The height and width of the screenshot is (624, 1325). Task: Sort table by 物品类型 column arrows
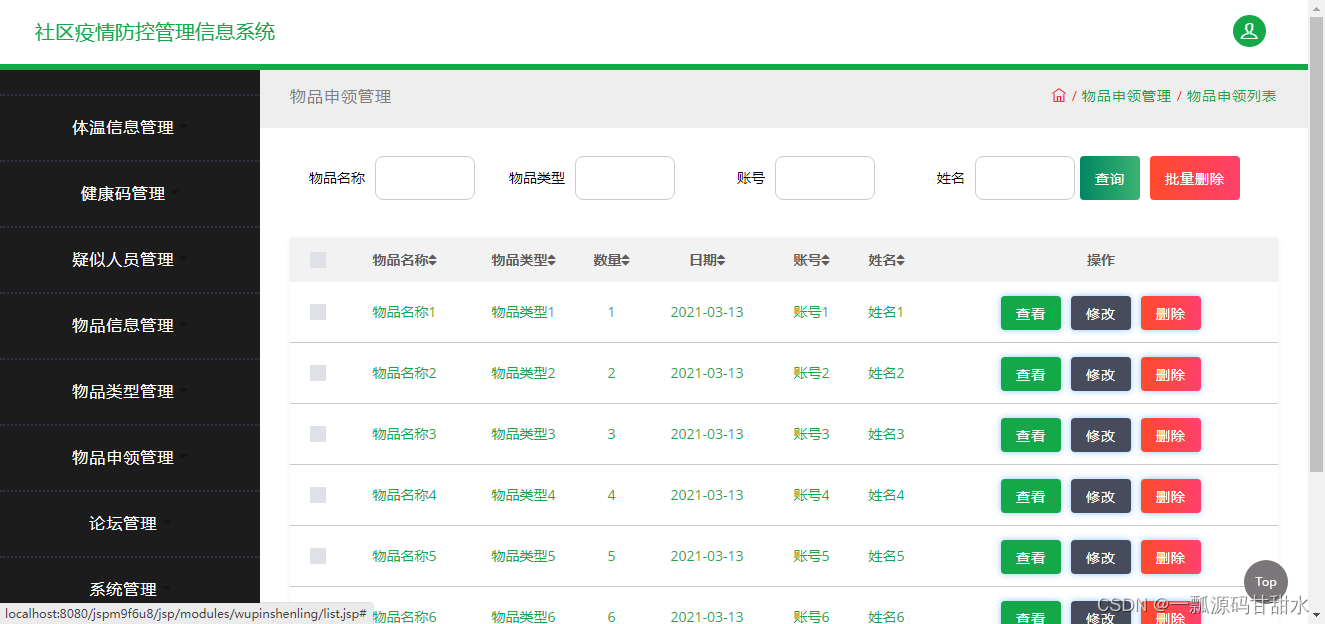[x=552, y=260]
